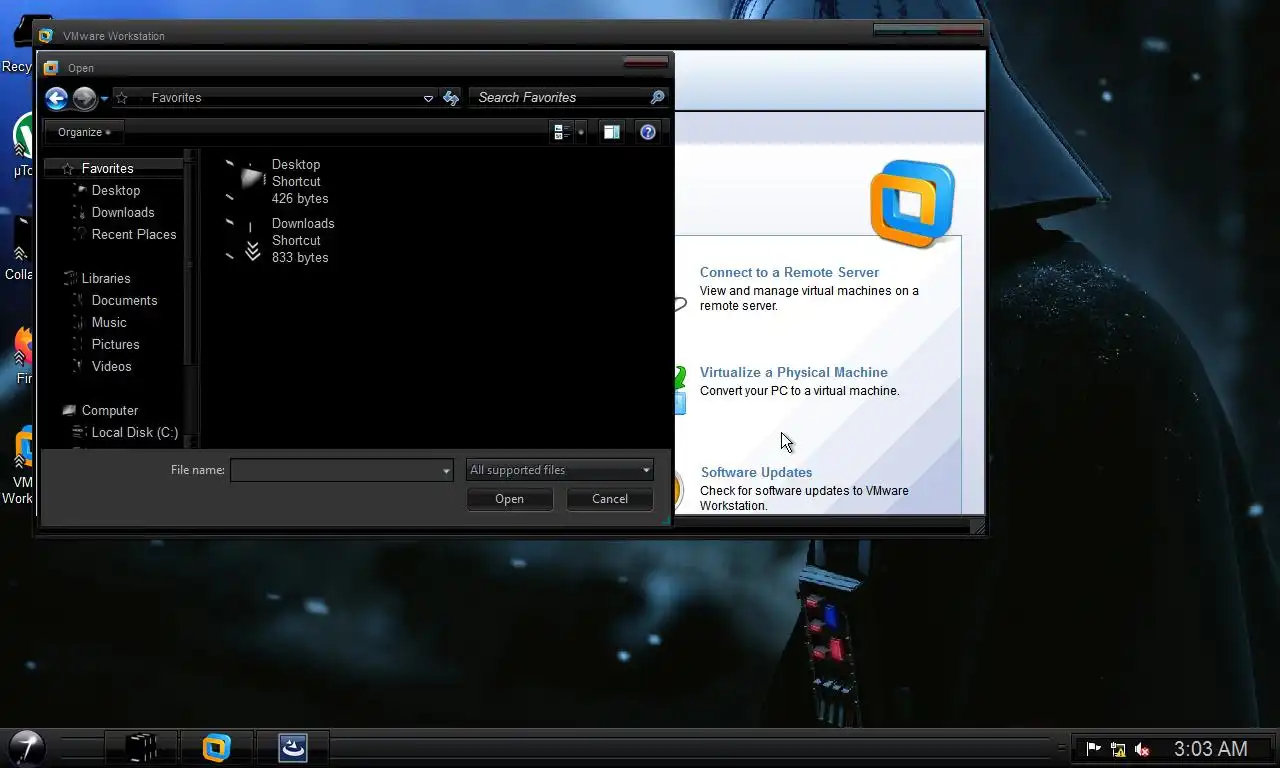
Task: Open the Videos library
Action: coord(111,366)
